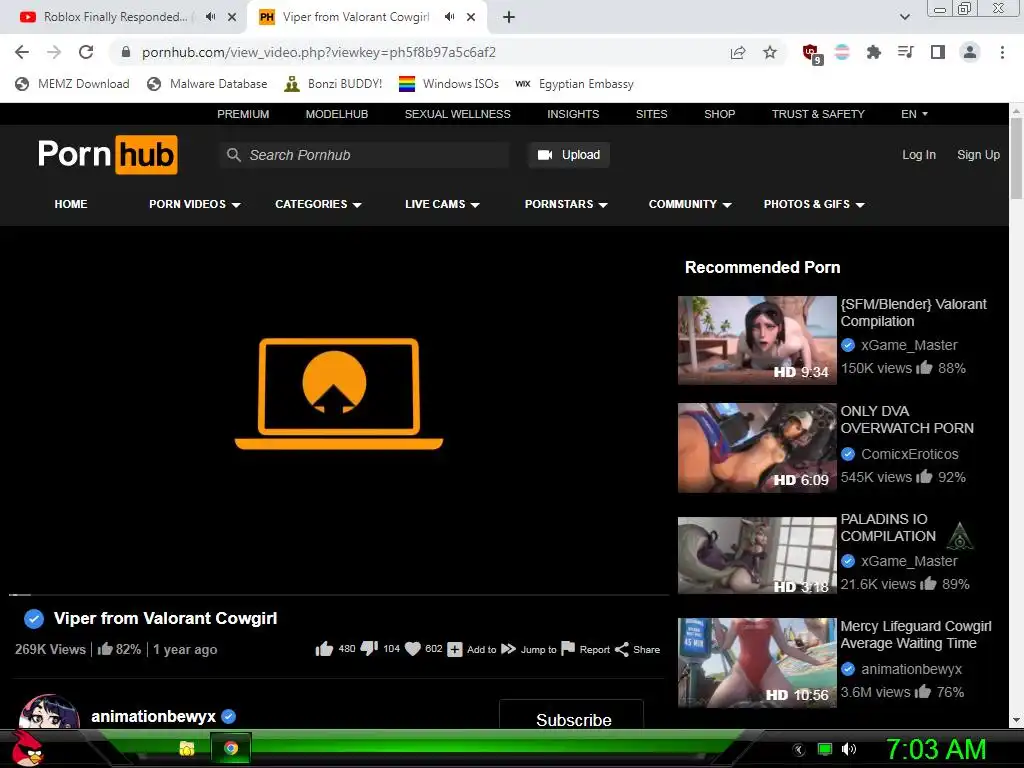Click the page vertical scrollbar thumb
This screenshot has height=768, width=1024.
tap(1017, 159)
